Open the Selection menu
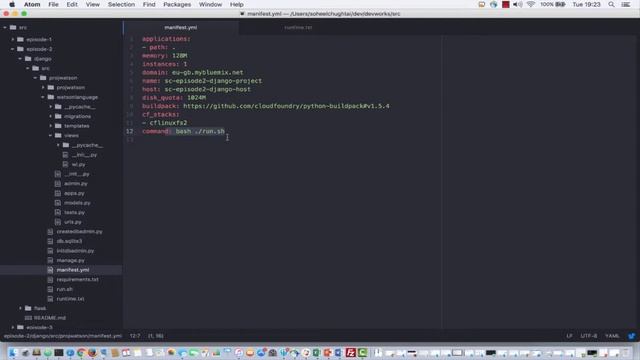 click(121, 4)
